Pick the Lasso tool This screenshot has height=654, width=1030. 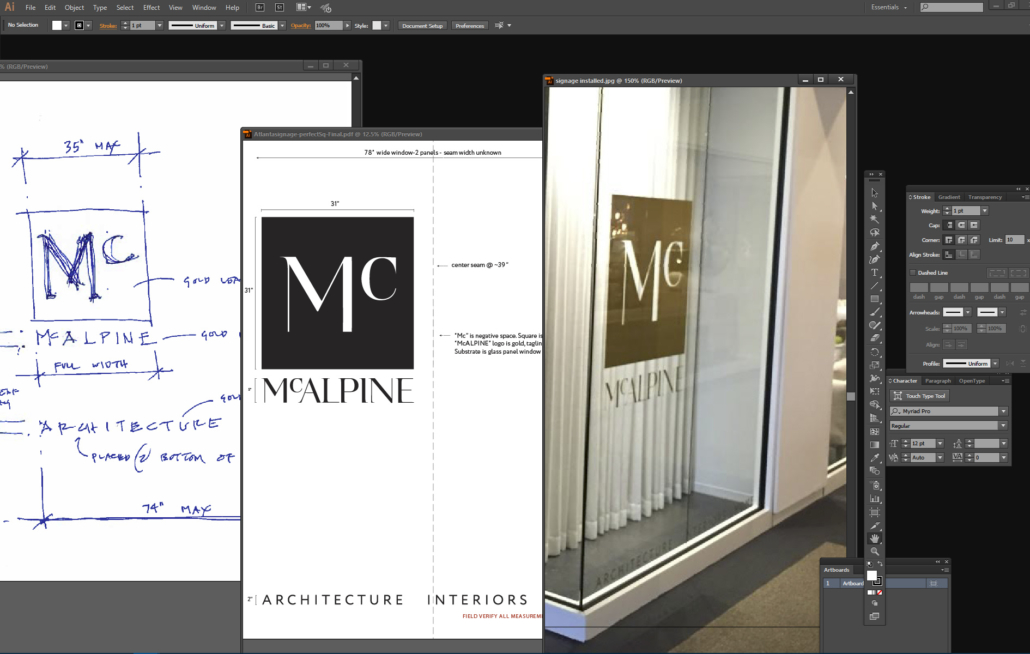[x=874, y=232]
